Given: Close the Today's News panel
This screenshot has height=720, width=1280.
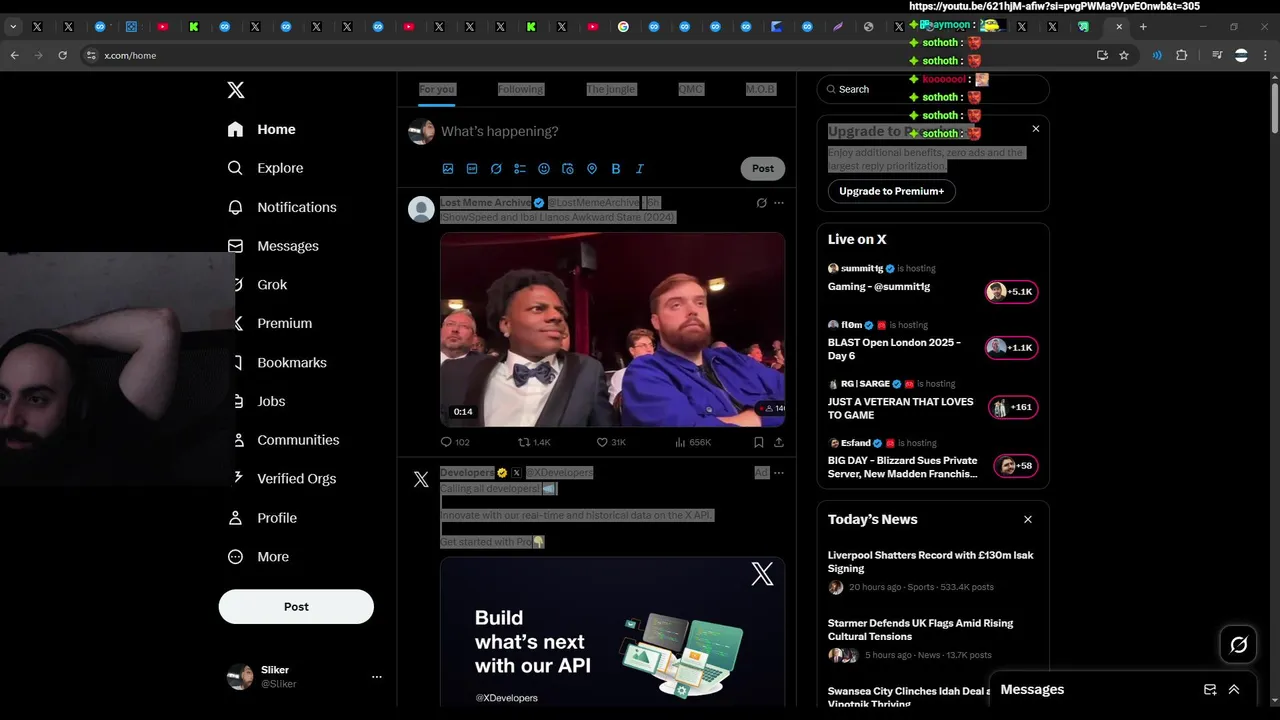Looking at the screenshot, I should [1028, 520].
